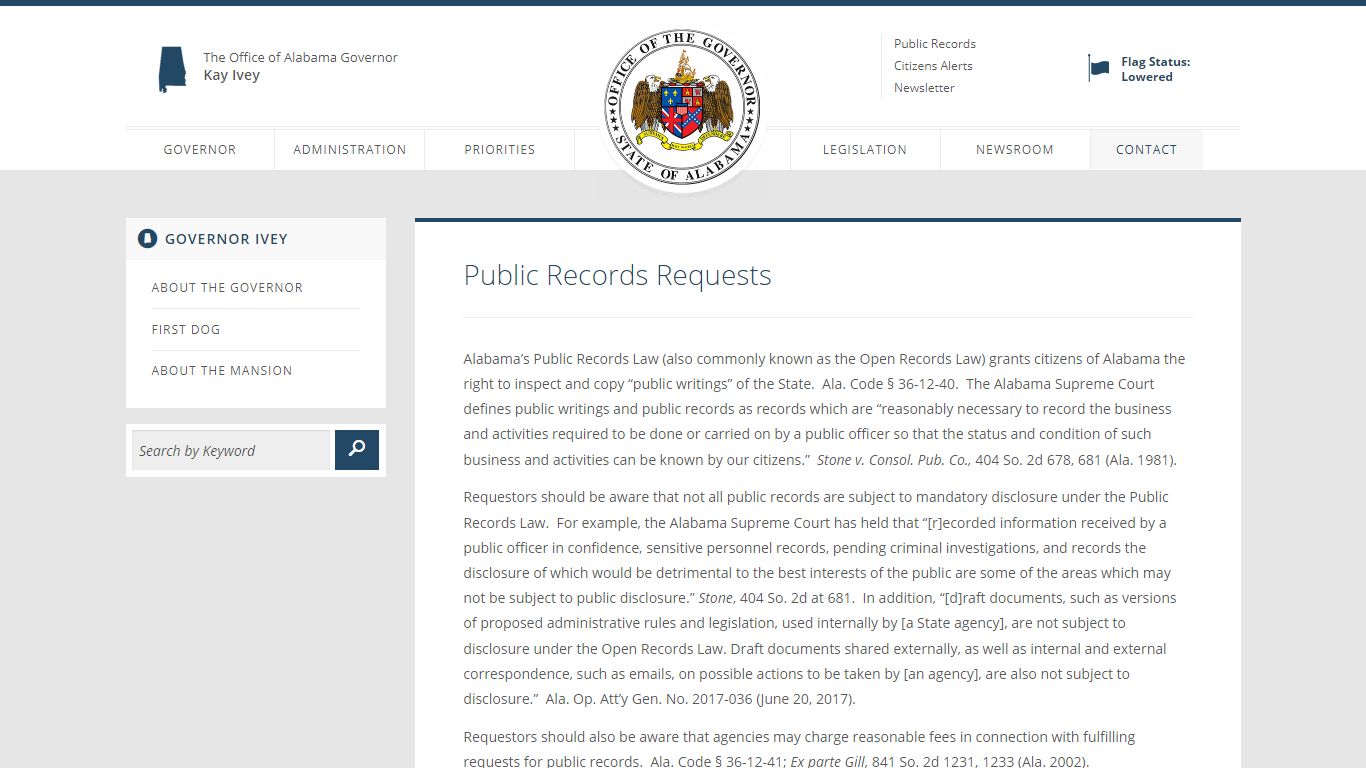Click the Alabama state silhouette icon
The height and width of the screenshot is (768, 1366).
[172, 70]
